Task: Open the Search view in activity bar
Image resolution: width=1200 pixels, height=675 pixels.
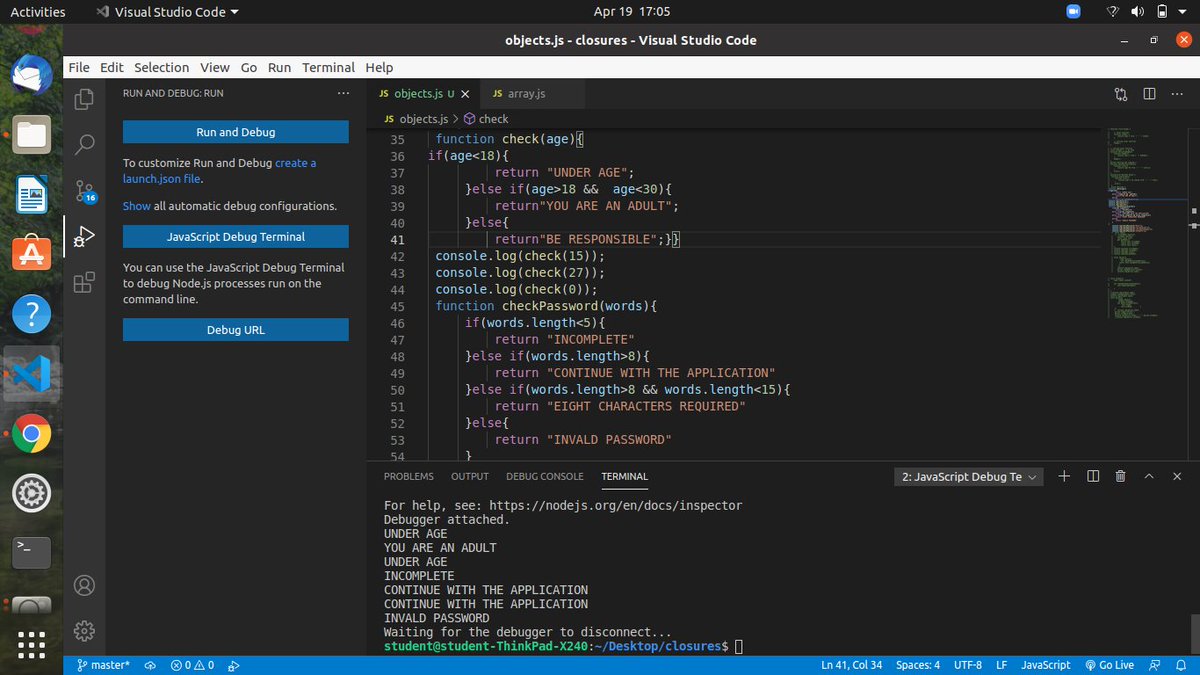Action: 85,145
